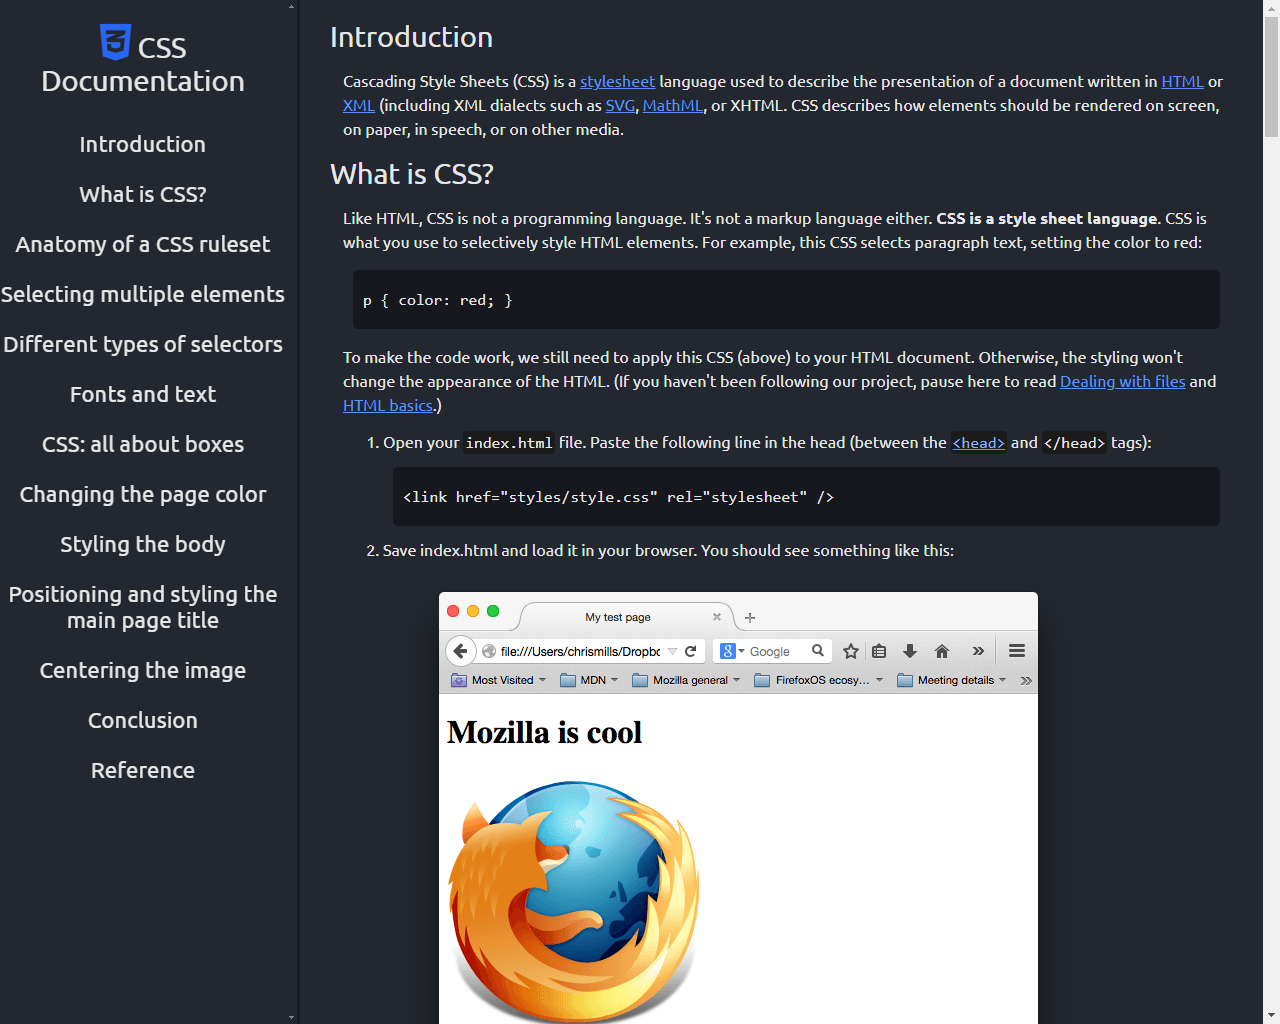Follow the HTML link in introduction

(x=1182, y=82)
